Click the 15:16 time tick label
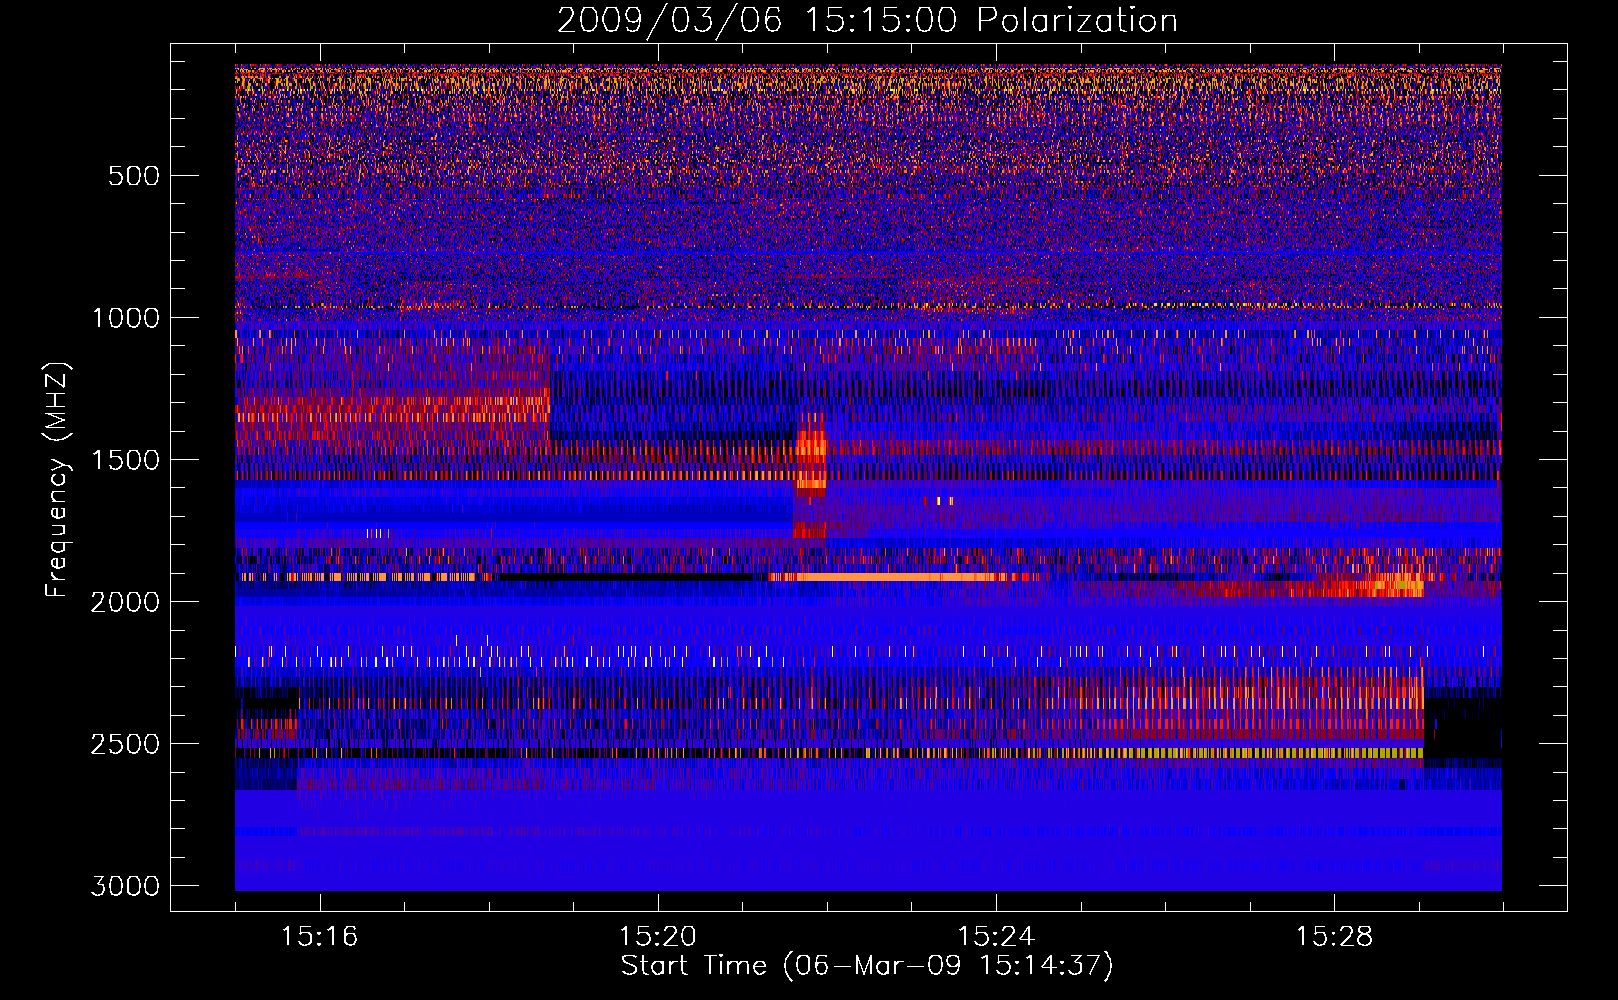Image resolution: width=1618 pixels, height=1000 pixels. click(x=319, y=937)
